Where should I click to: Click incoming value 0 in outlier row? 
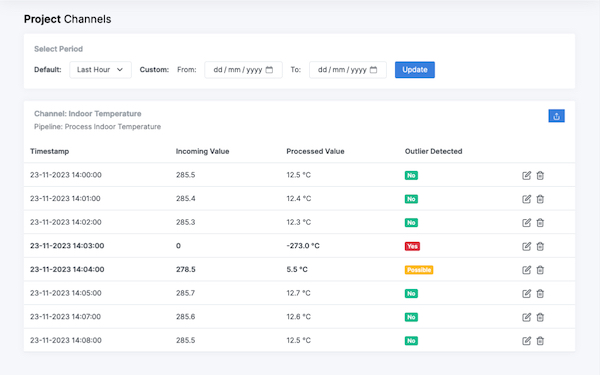tap(178, 246)
